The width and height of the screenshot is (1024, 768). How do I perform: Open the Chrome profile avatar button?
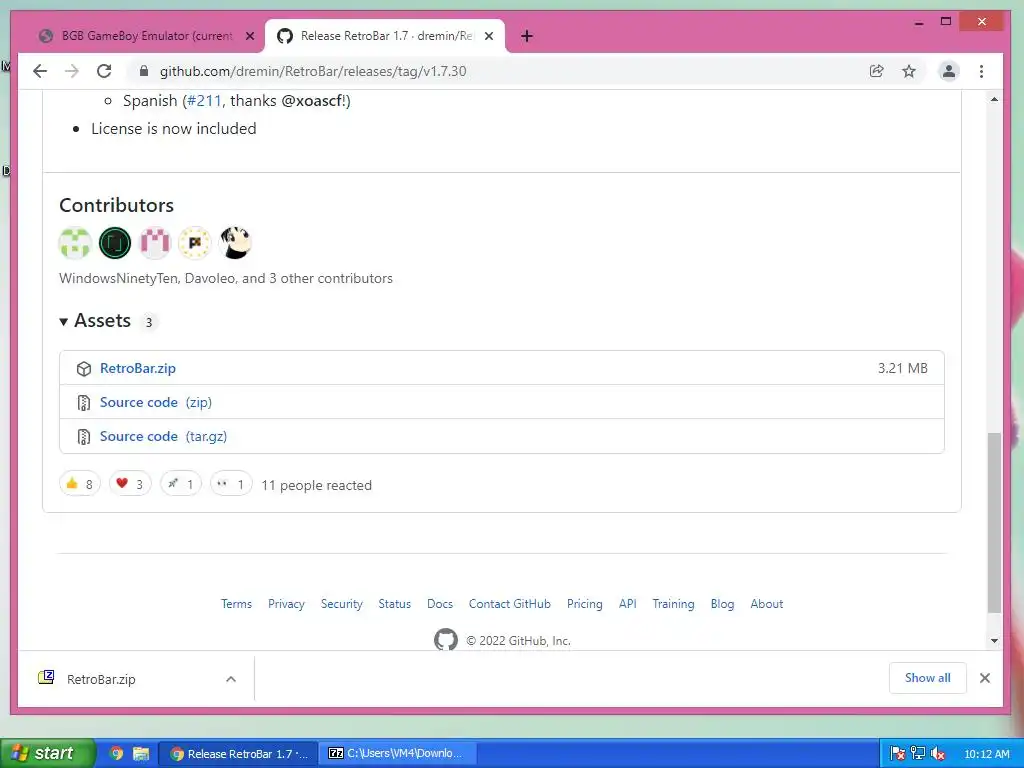coord(948,71)
